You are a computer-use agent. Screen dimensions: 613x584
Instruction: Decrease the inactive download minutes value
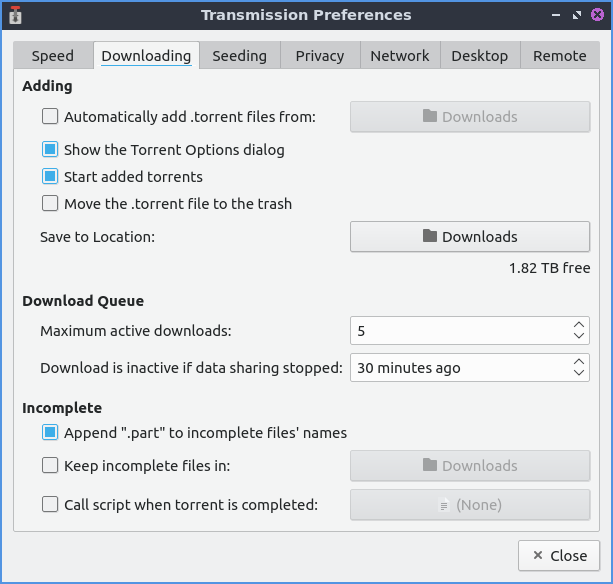579,373
